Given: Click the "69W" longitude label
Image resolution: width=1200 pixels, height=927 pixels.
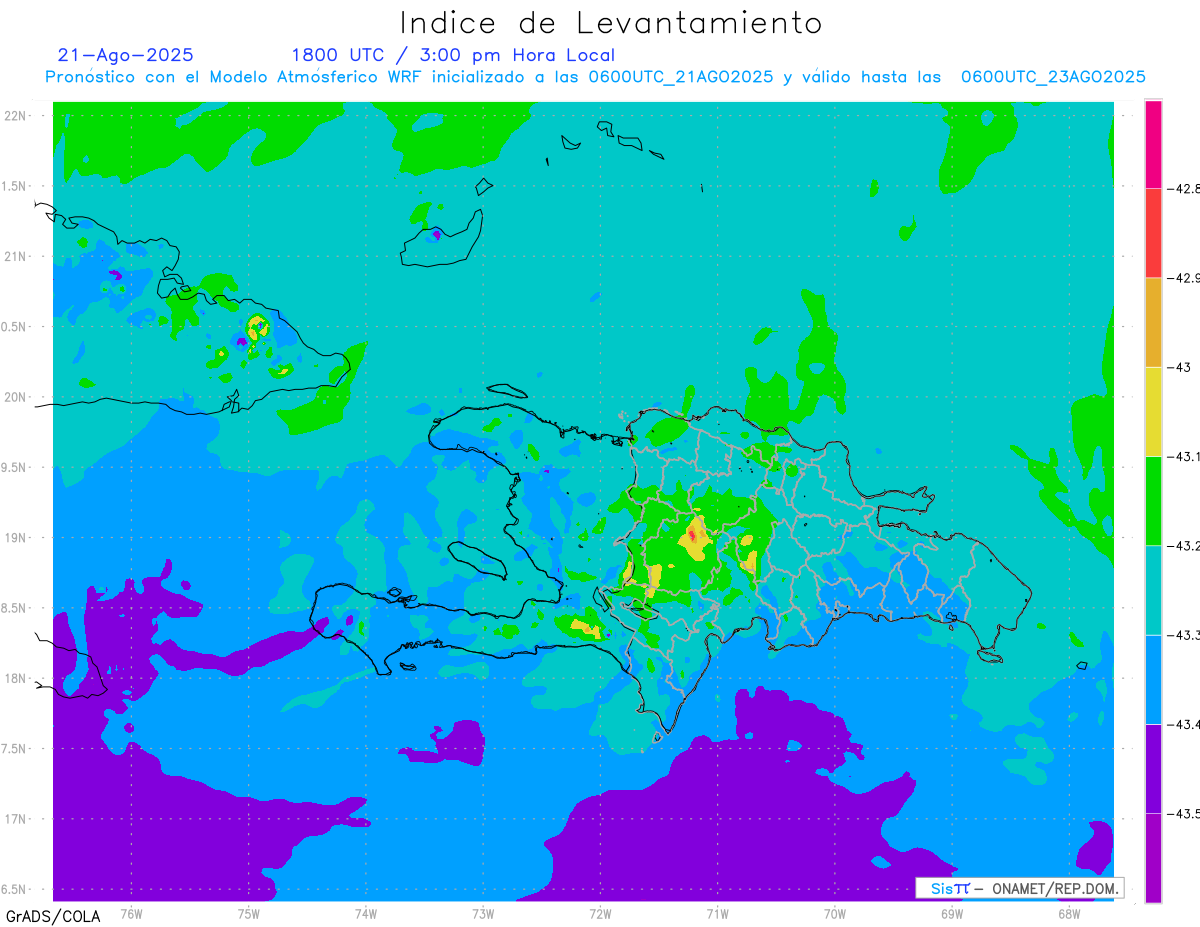Looking at the screenshot, I should pos(952,913).
